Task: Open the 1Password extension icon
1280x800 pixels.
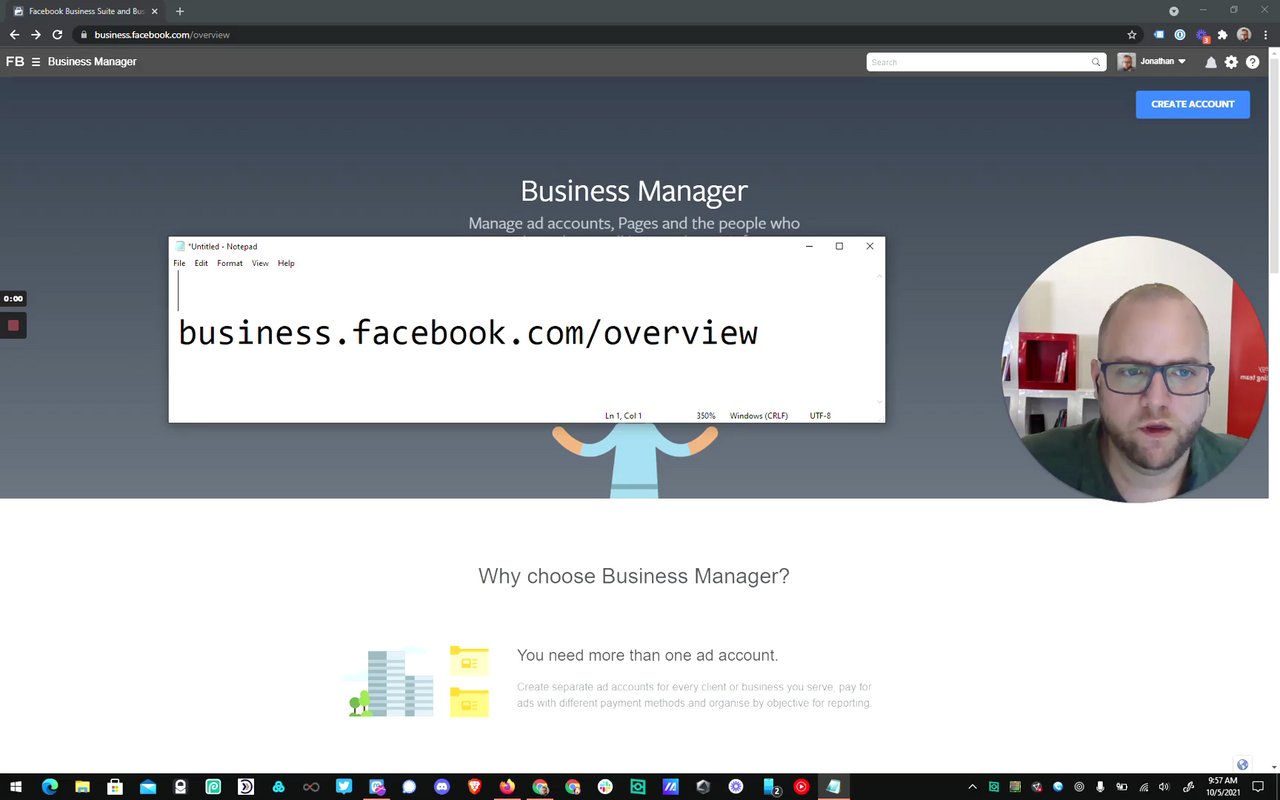Action: (x=1180, y=34)
